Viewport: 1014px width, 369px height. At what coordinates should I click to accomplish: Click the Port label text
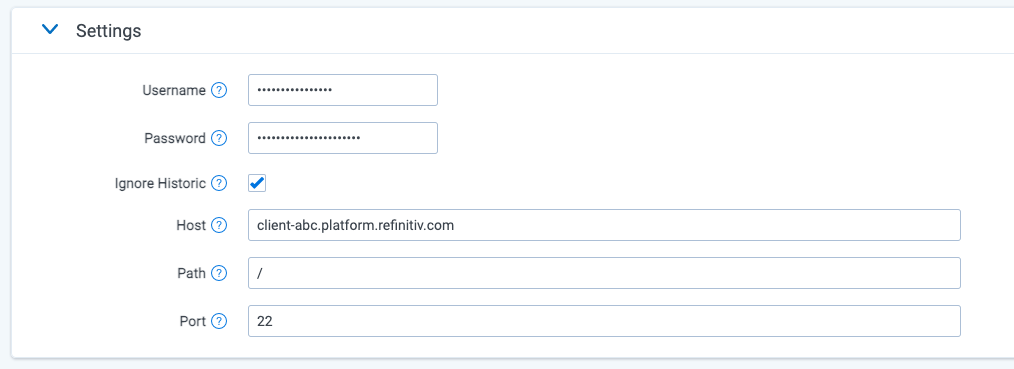192,321
